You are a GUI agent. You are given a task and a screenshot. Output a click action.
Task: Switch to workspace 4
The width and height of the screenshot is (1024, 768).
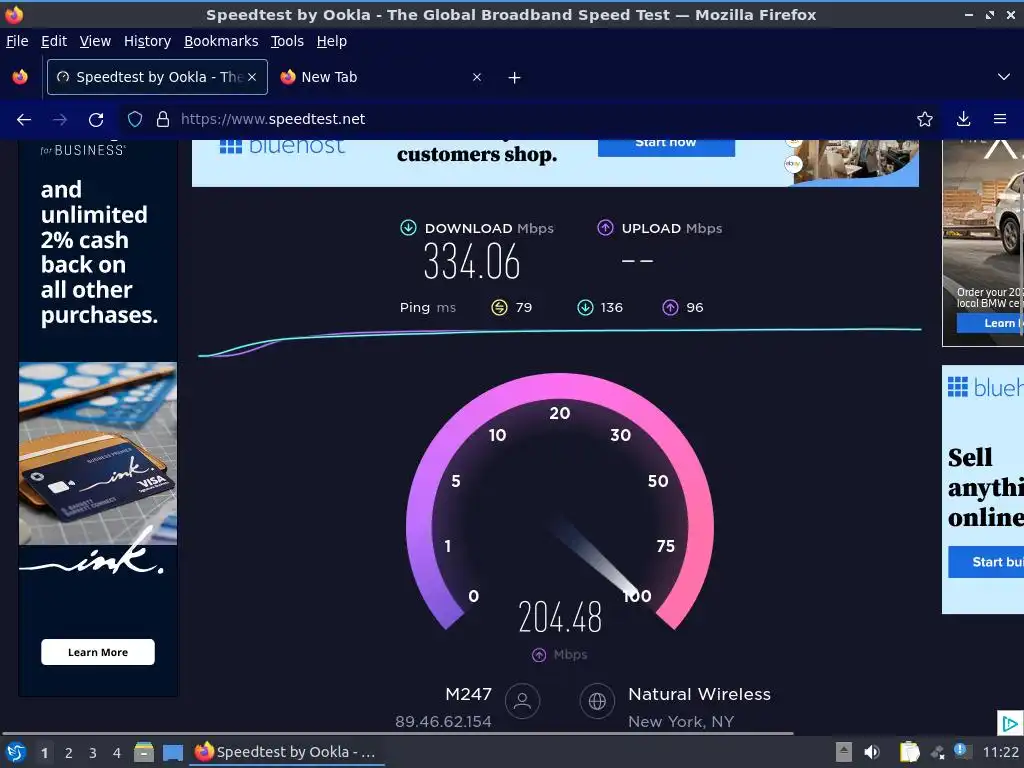(x=117, y=753)
